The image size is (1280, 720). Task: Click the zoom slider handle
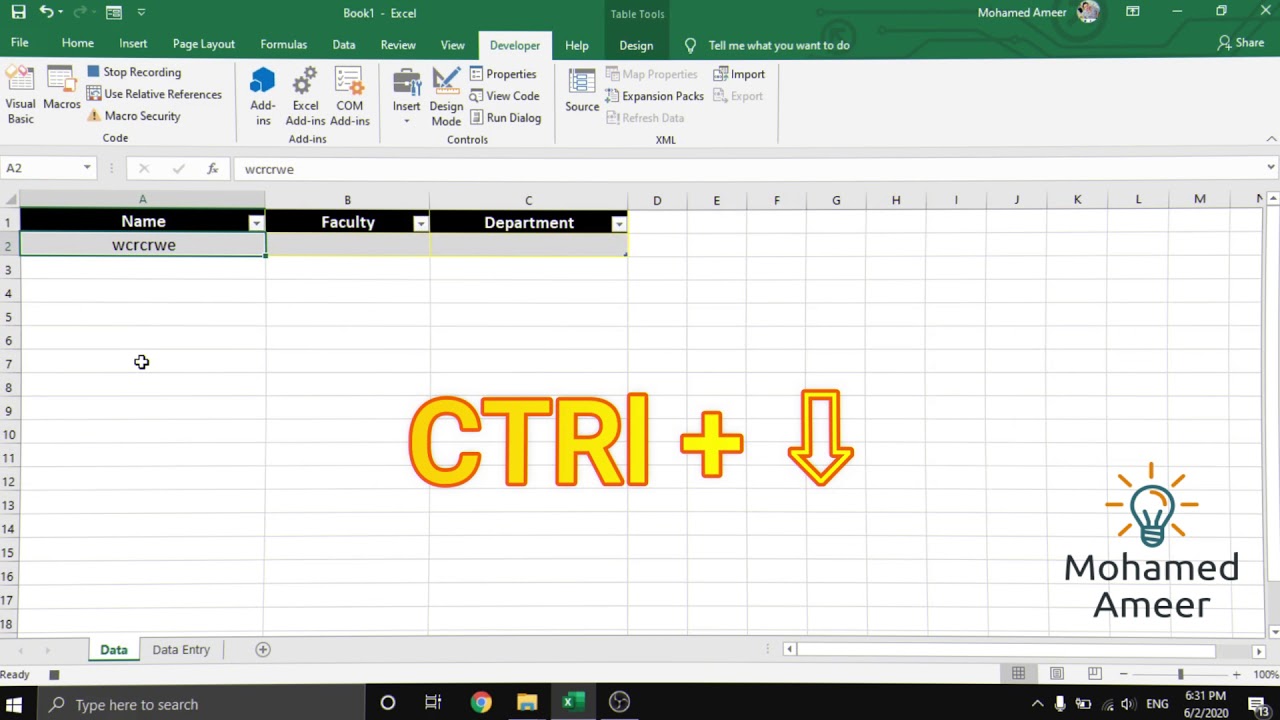click(1180, 675)
